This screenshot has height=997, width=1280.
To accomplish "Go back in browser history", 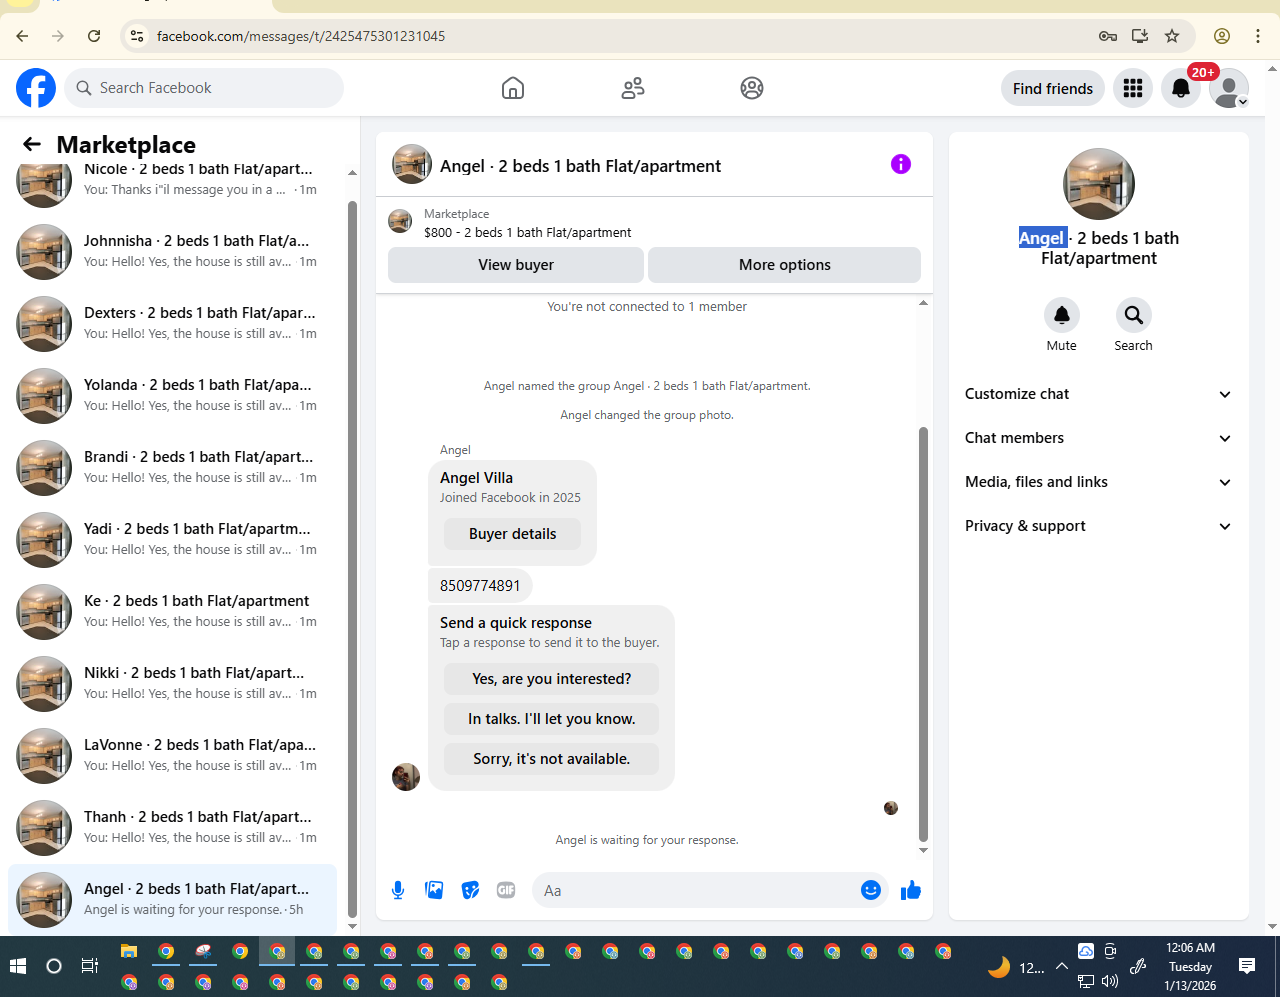I will [x=22, y=36].
